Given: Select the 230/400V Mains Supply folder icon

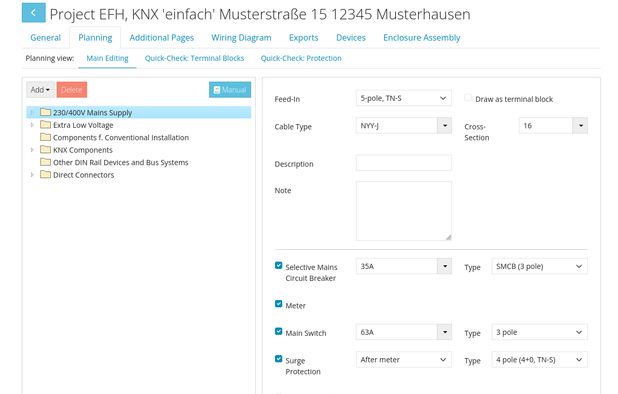Looking at the screenshot, I should (45, 112).
